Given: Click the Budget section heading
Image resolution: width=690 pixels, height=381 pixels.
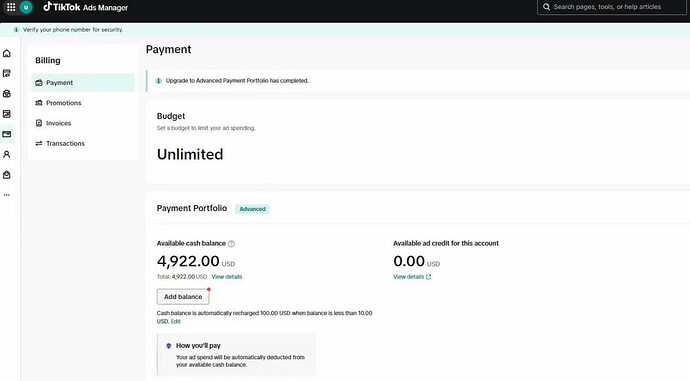Looking at the screenshot, I should click(171, 116).
